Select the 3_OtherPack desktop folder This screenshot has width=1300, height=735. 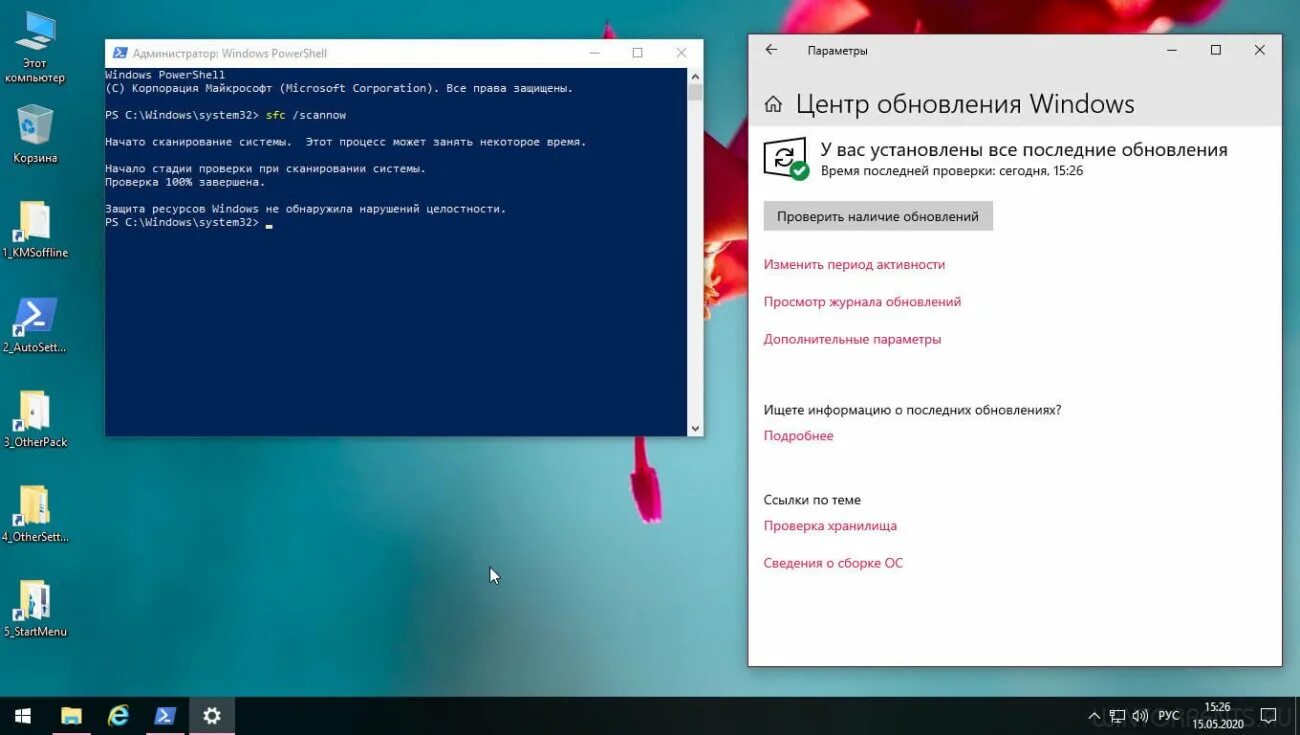point(35,419)
